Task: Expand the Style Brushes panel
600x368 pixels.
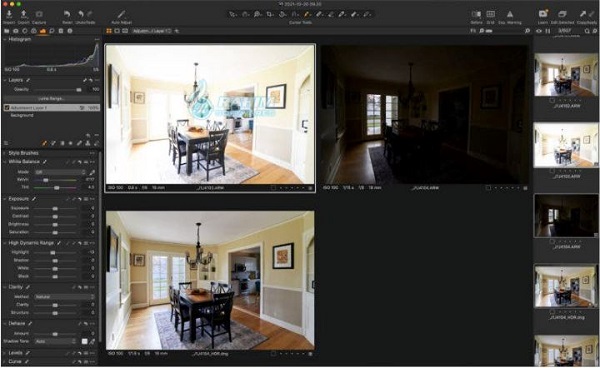Action: (5, 153)
